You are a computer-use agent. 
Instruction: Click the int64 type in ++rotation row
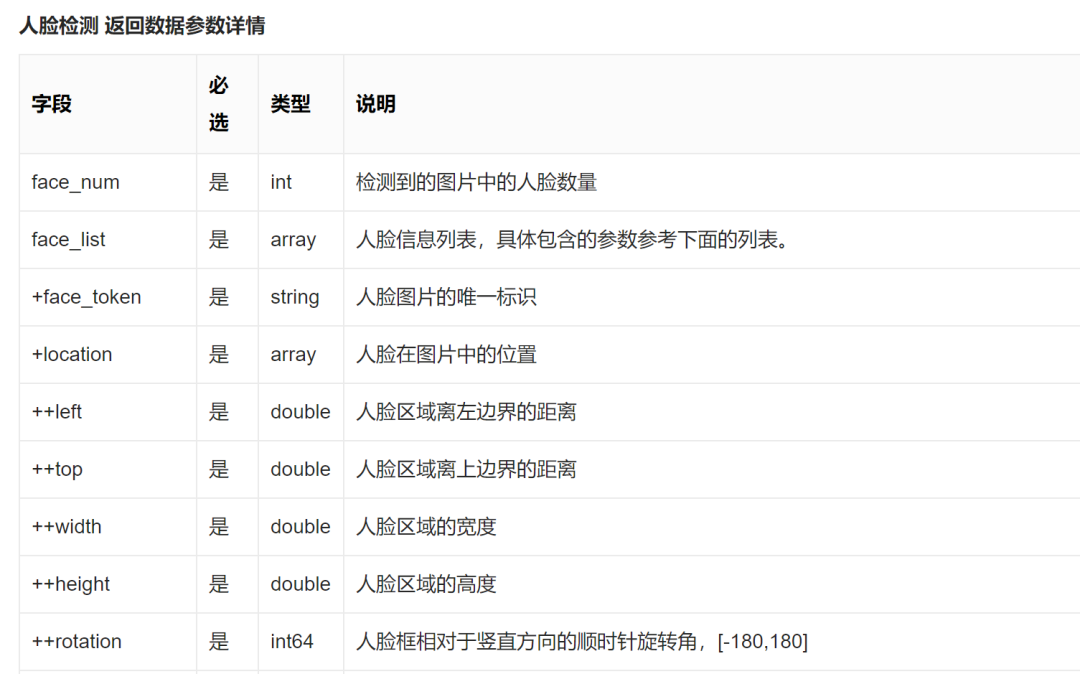(291, 642)
